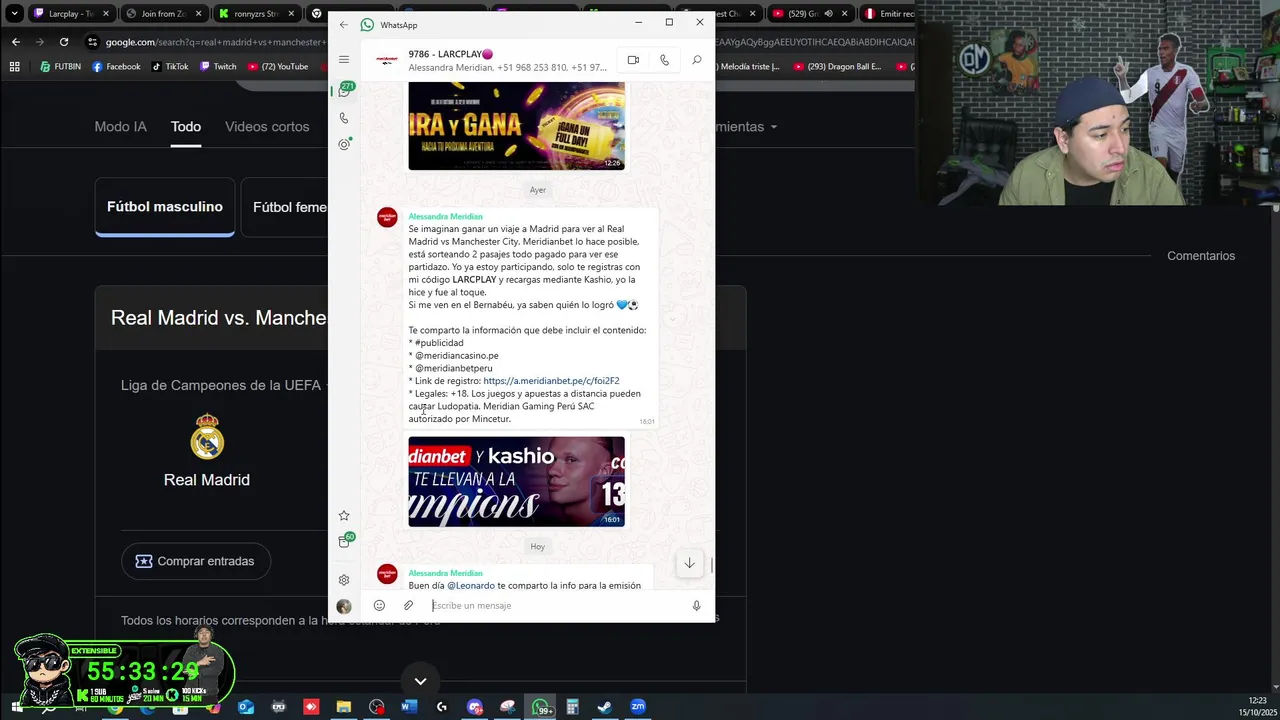The height and width of the screenshot is (720, 1280).
Task: Open the Status updates icon in WhatsApp
Action: 344,145
